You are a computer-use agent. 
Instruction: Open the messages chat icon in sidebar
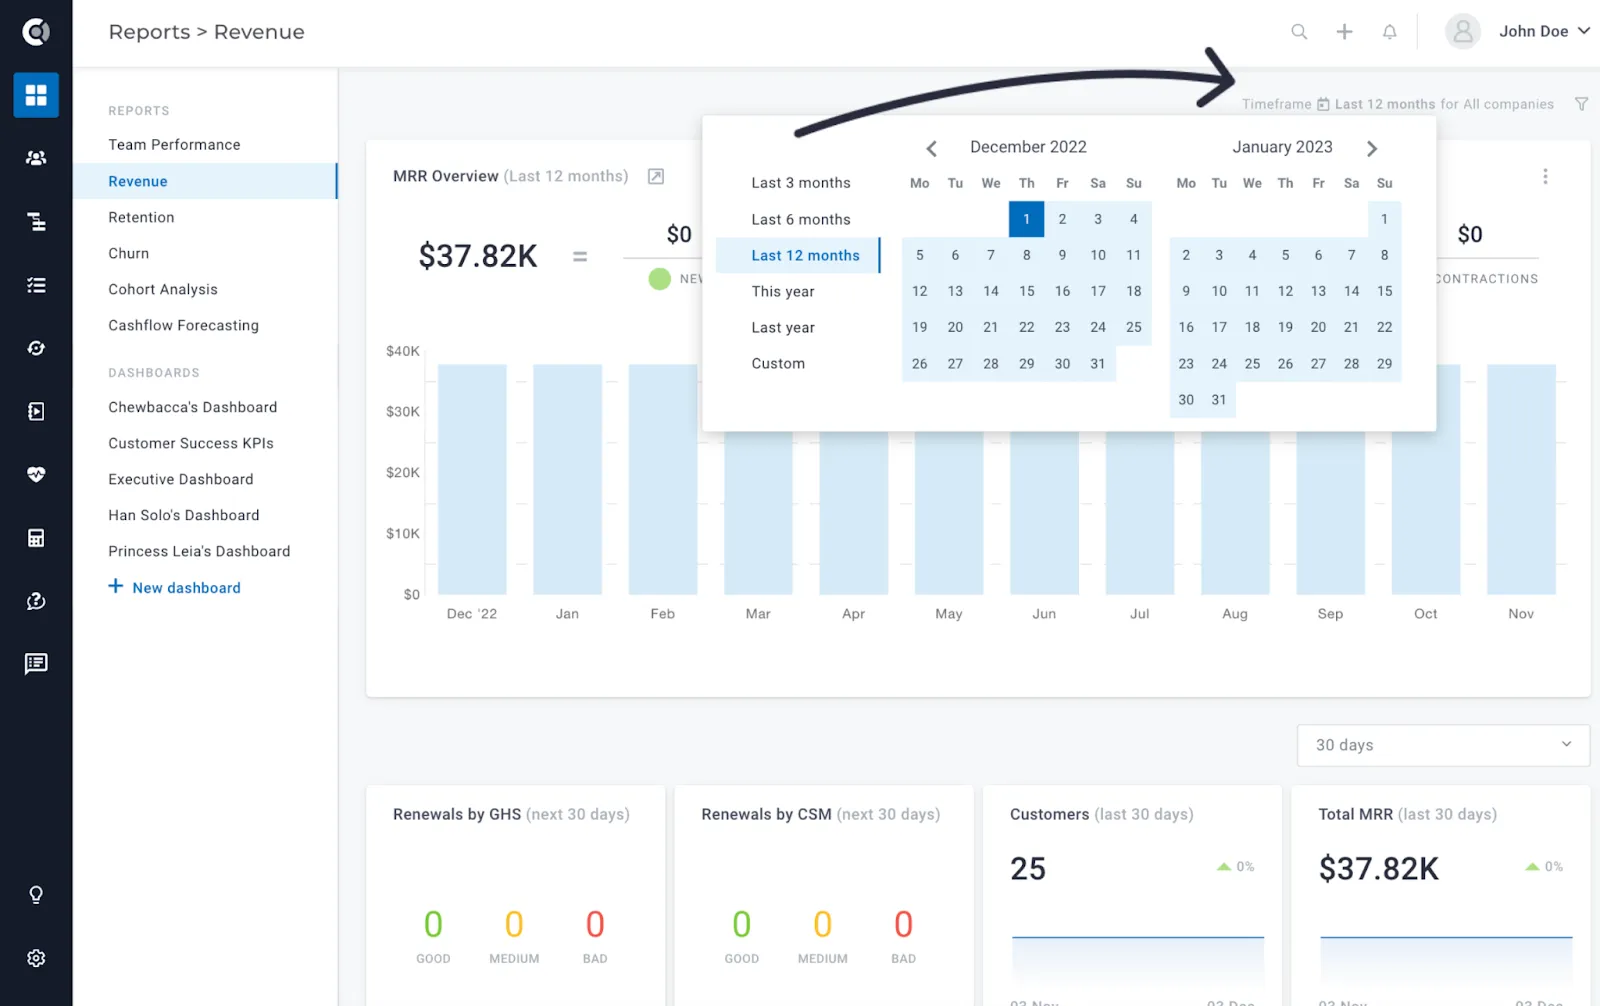(36, 664)
